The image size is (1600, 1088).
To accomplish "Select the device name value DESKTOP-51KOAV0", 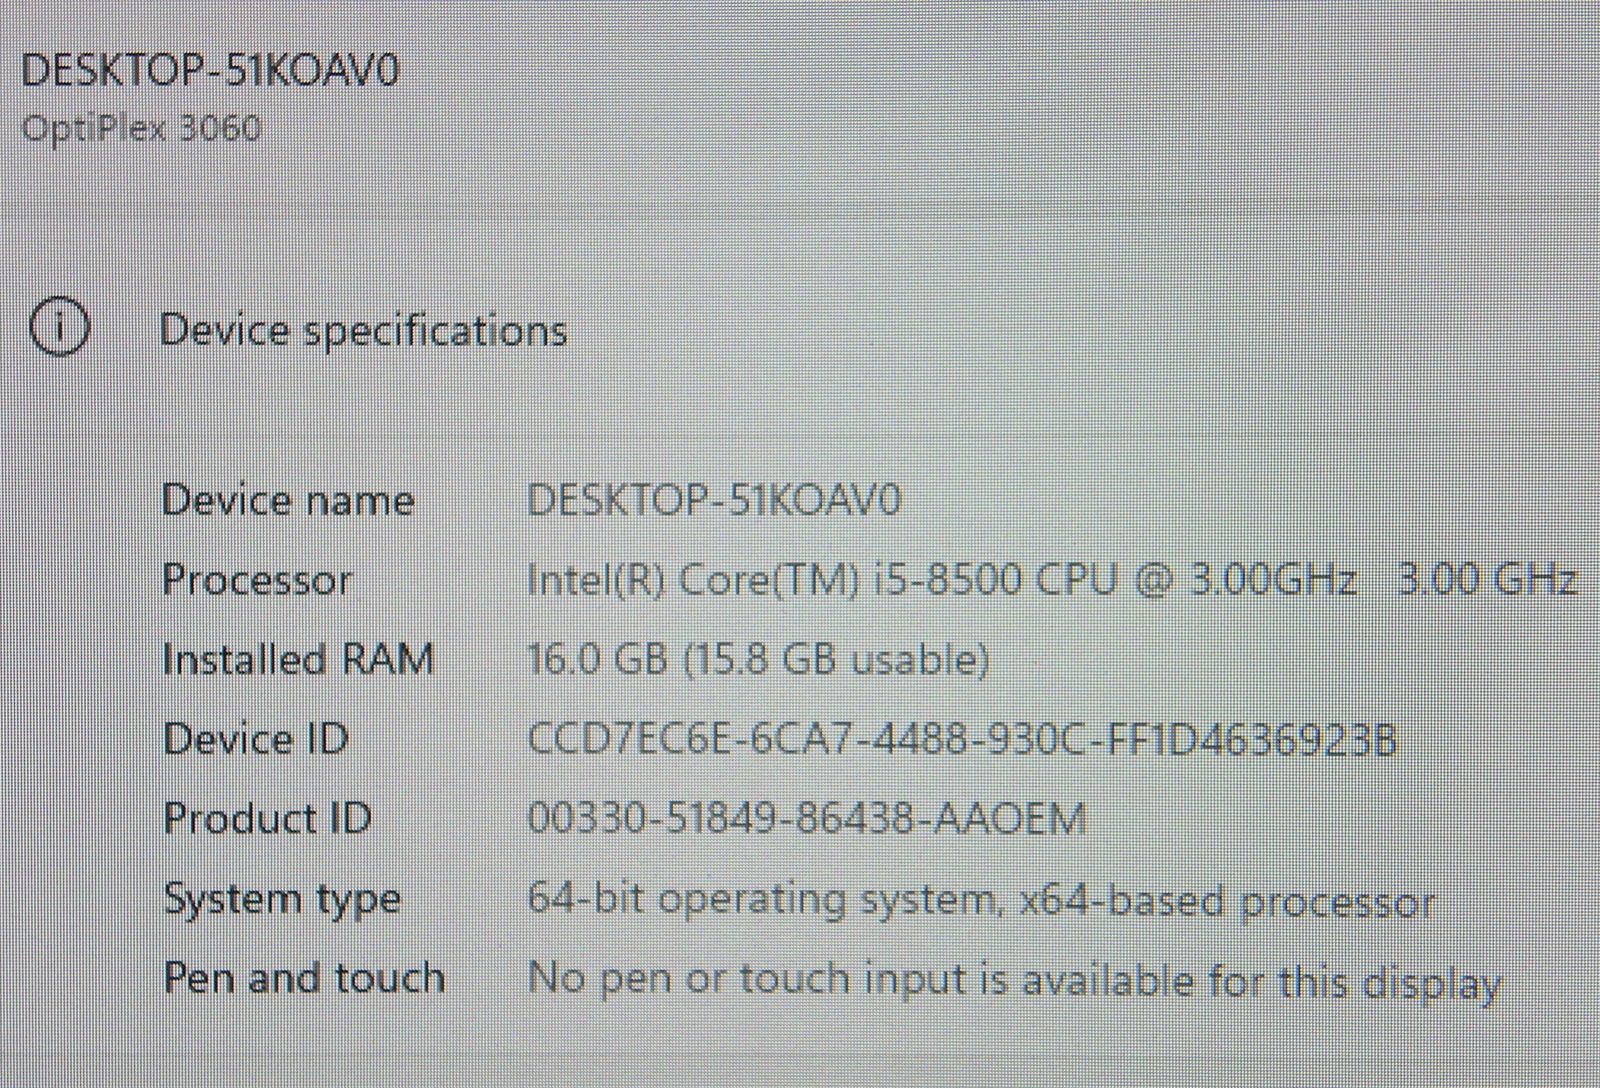I will point(714,499).
